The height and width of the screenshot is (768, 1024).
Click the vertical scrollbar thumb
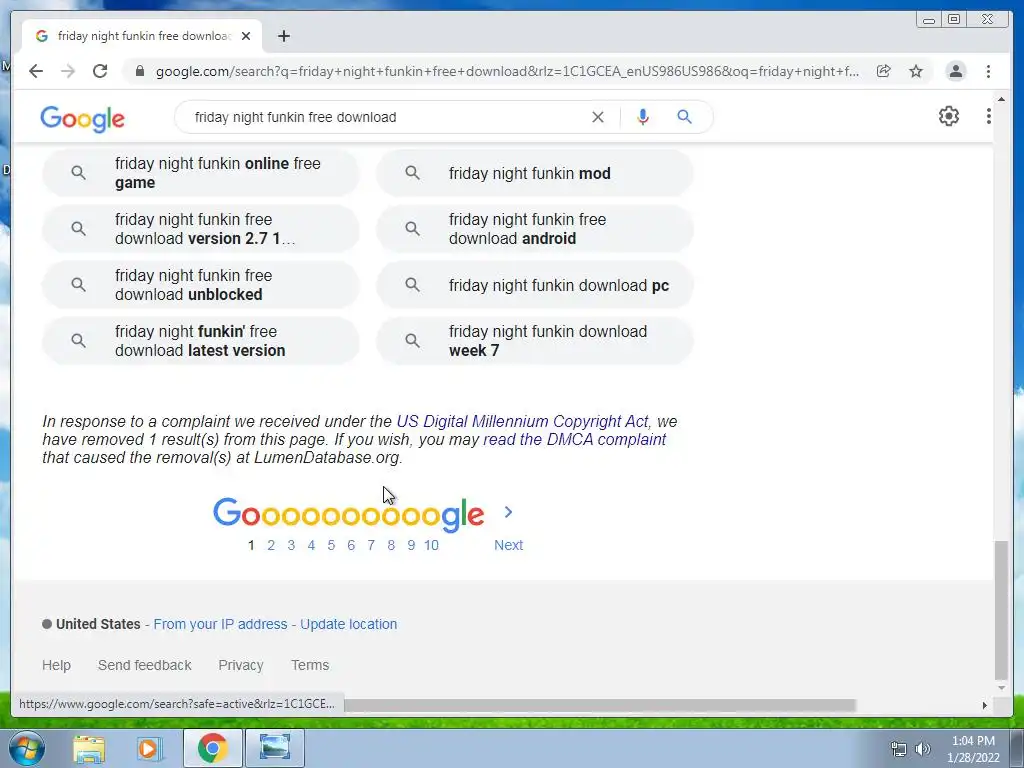coord(1001,611)
